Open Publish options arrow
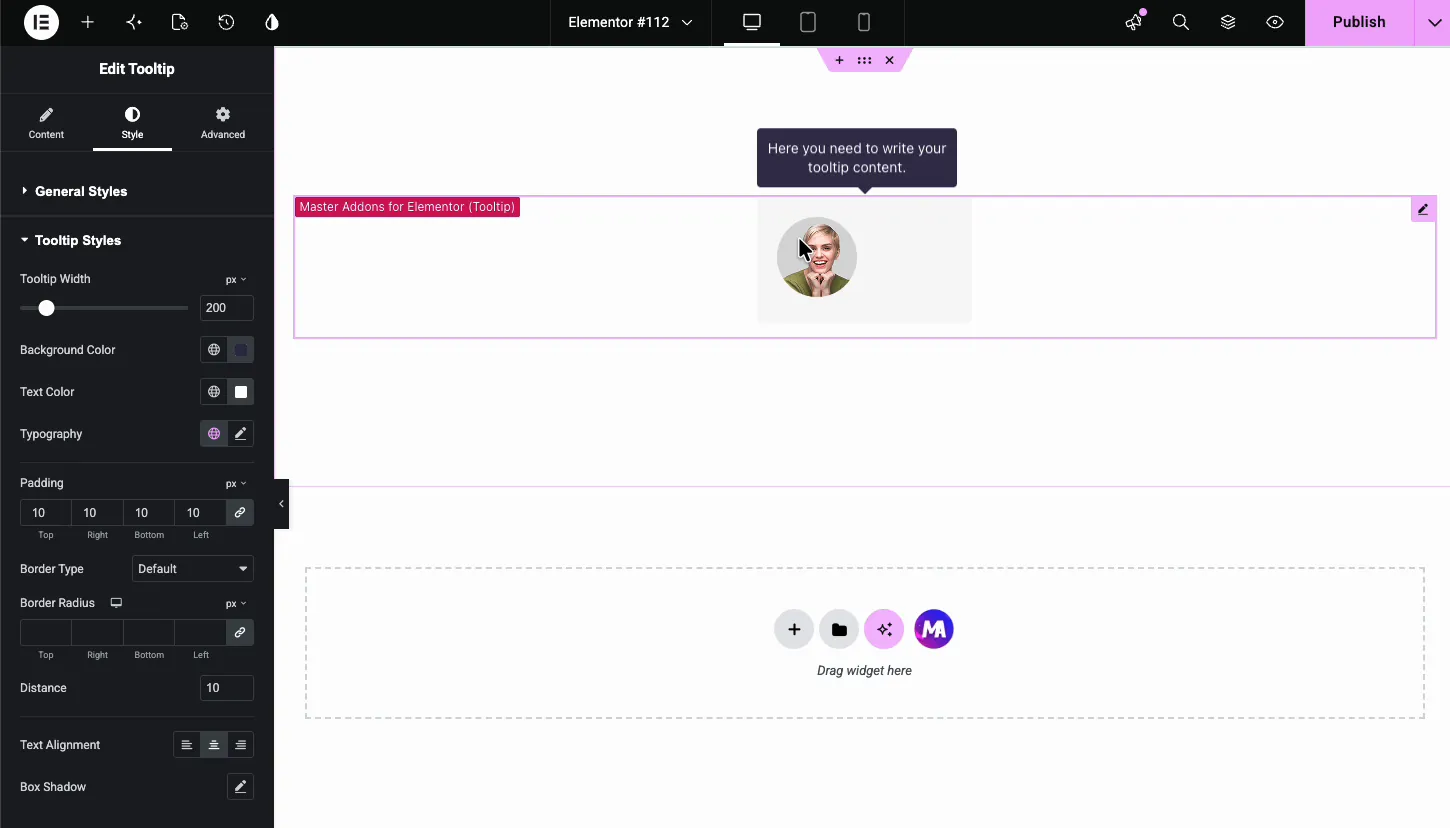 [x=1432, y=22]
